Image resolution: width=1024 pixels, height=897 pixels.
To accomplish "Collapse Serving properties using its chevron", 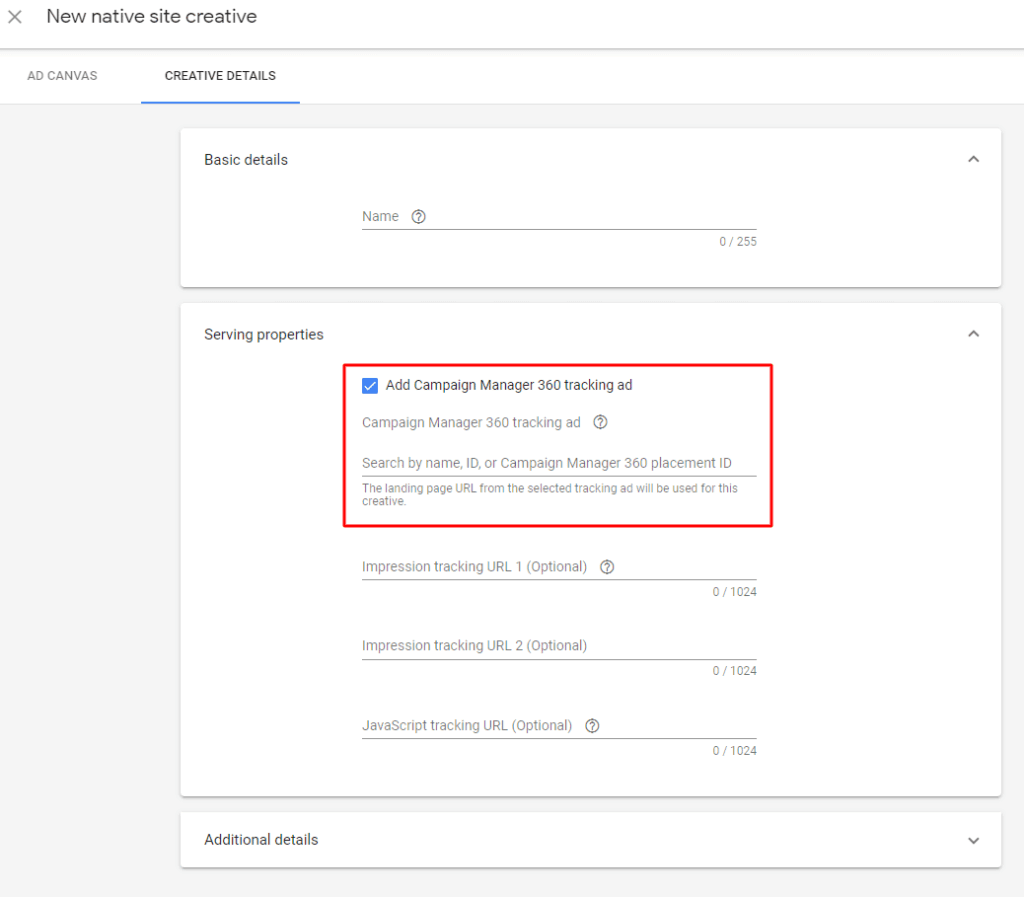I will pos(973,334).
